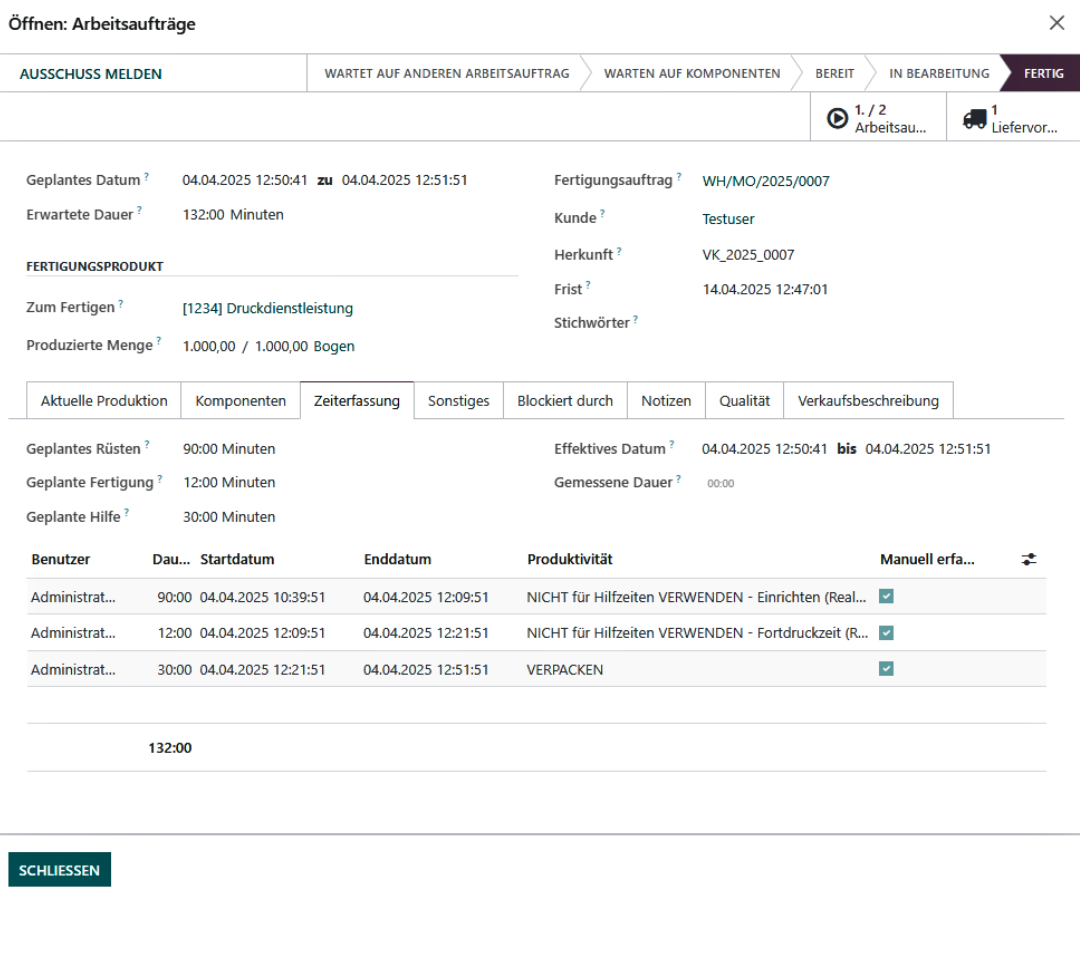
Task: Open column options via the sliders icon
Action: [1029, 559]
